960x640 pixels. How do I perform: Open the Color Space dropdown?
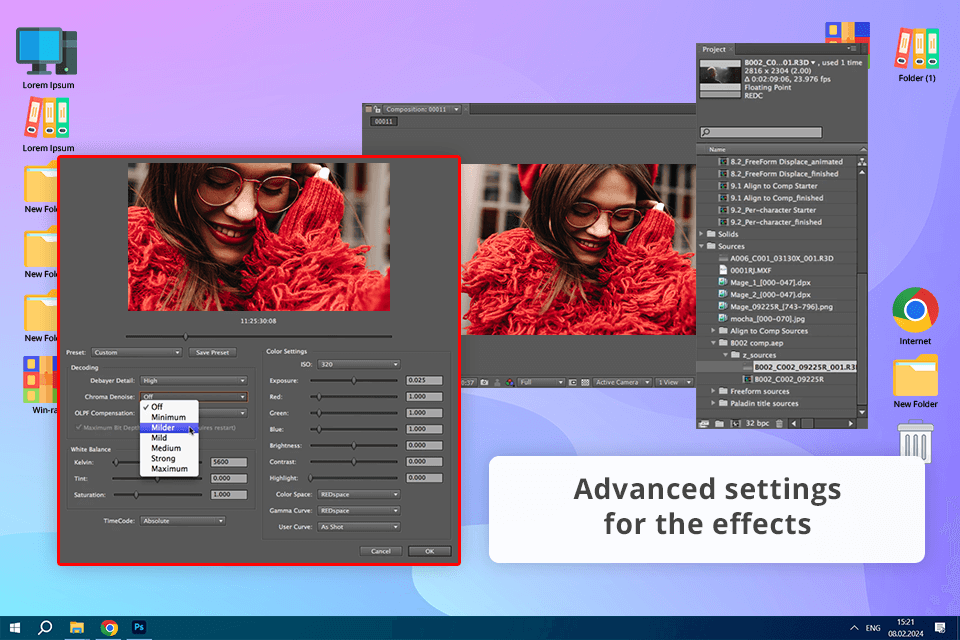[359, 494]
